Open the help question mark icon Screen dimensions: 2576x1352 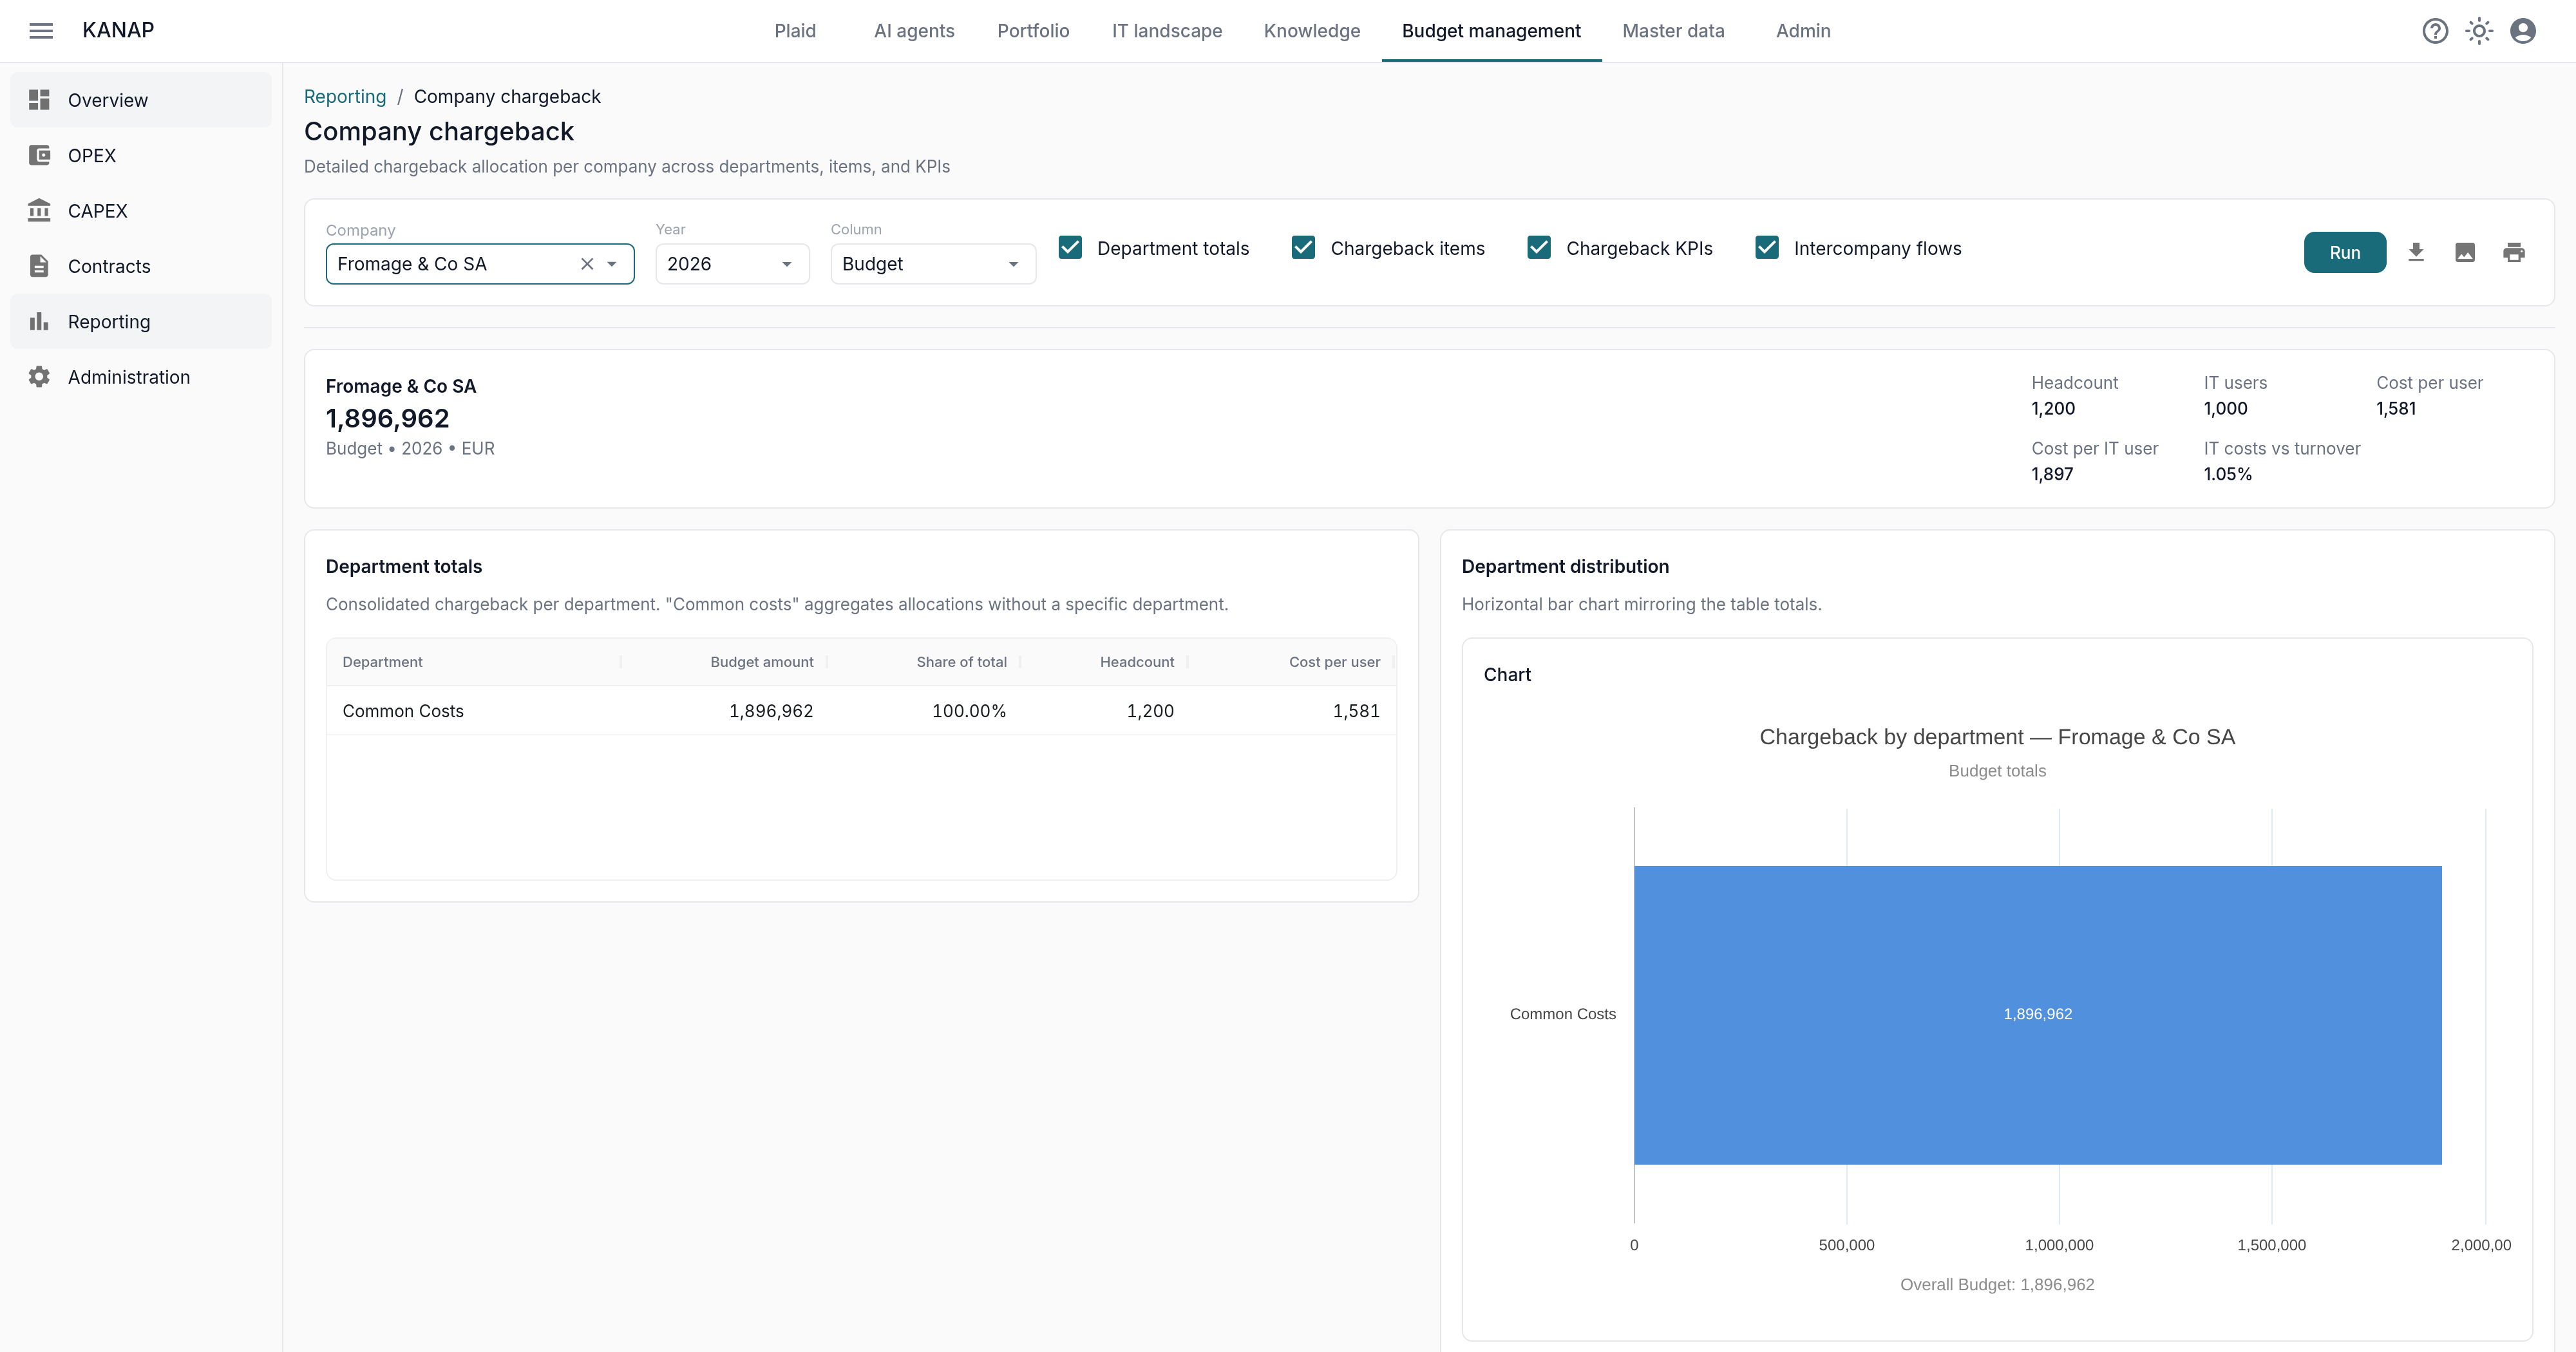(2435, 31)
